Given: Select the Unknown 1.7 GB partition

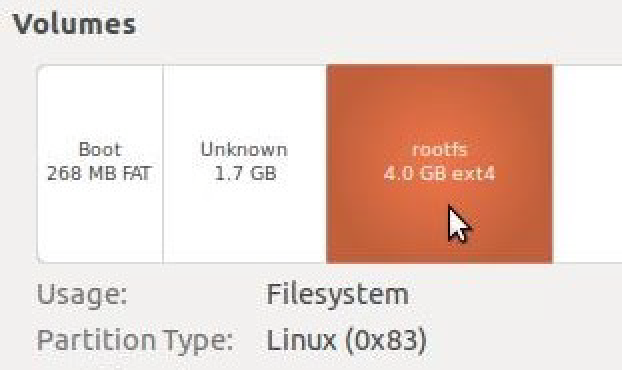Looking at the screenshot, I should 244,163.
